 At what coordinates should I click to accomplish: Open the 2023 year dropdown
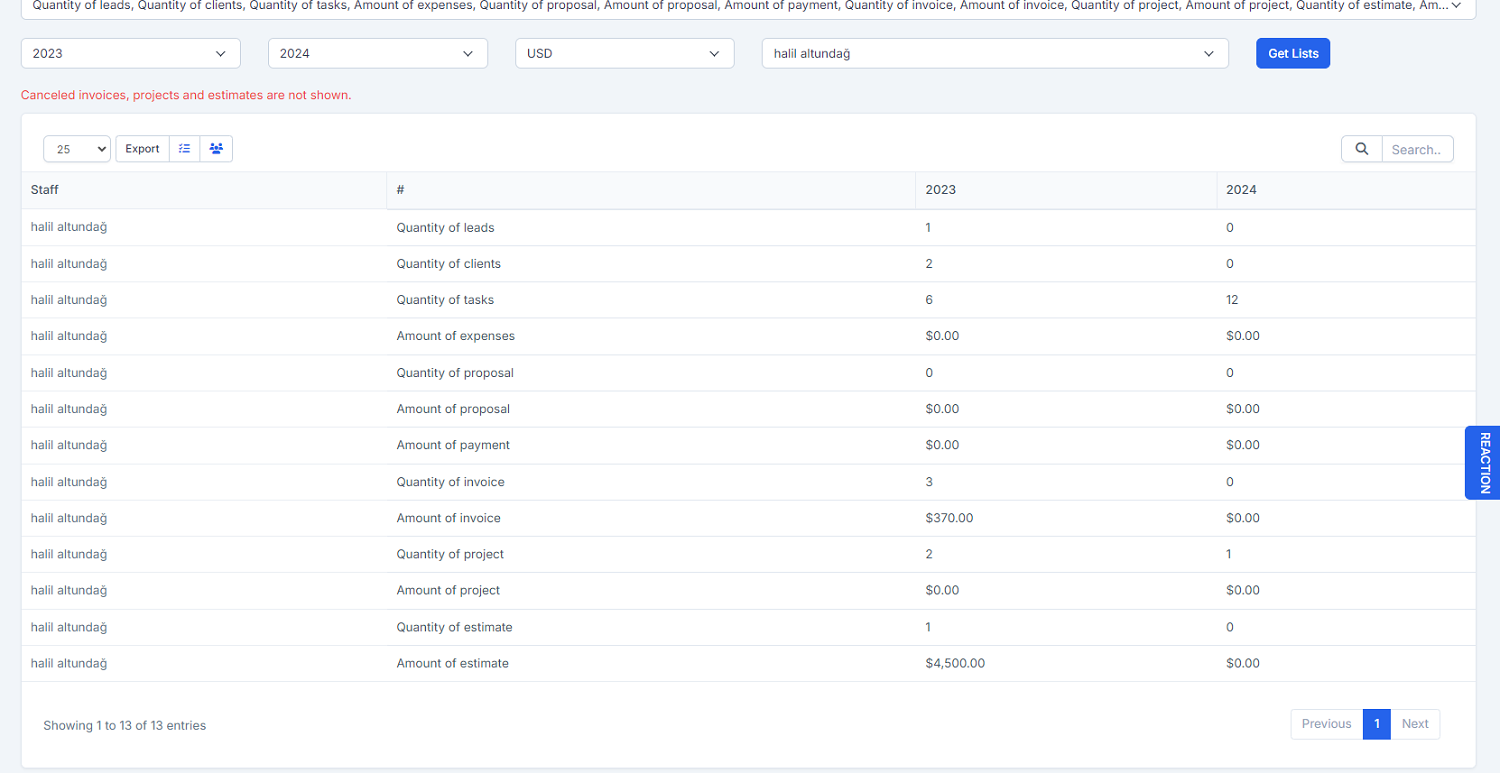pyautogui.click(x=131, y=54)
